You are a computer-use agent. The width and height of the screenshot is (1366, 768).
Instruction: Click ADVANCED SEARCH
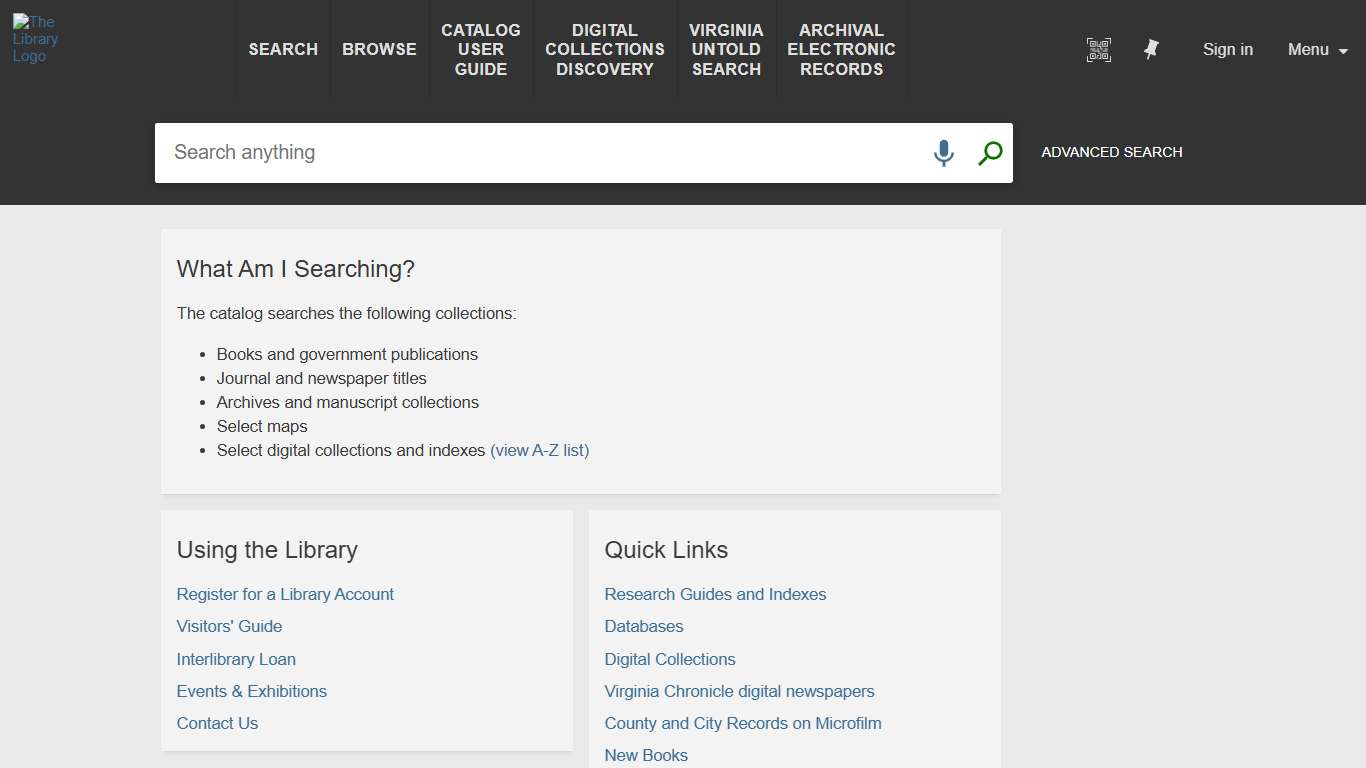pos(1111,152)
